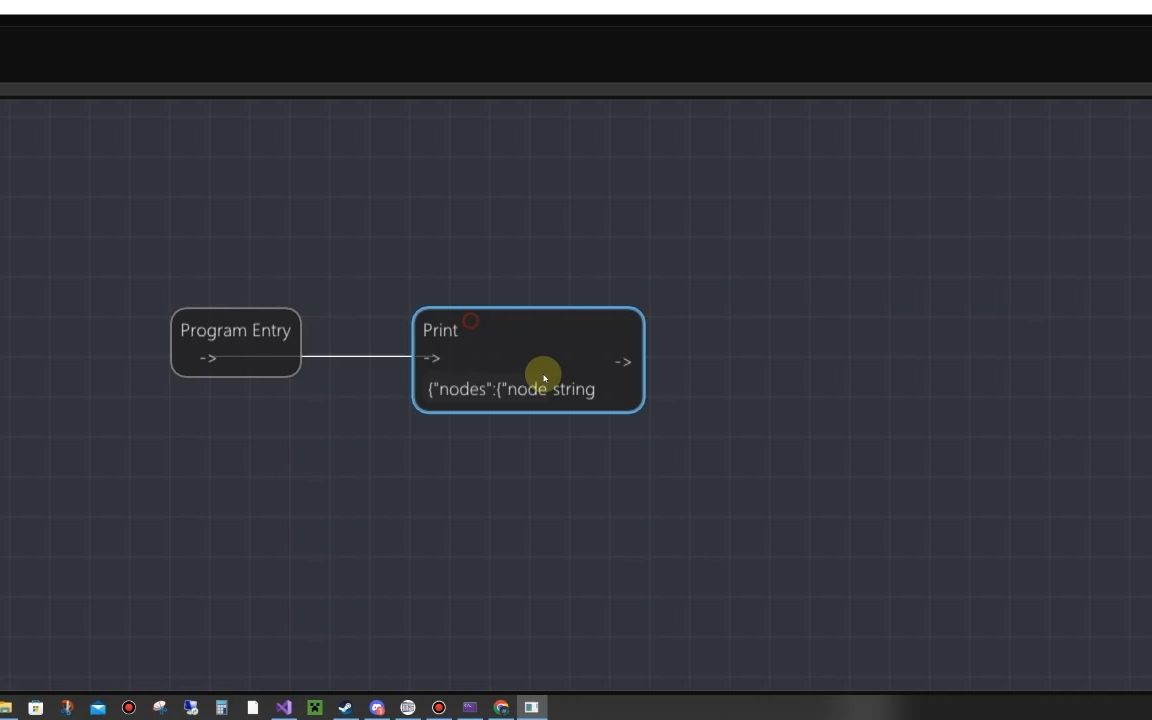
Task: Open the Snipping Tool taskbar icon
Action: (159, 708)
